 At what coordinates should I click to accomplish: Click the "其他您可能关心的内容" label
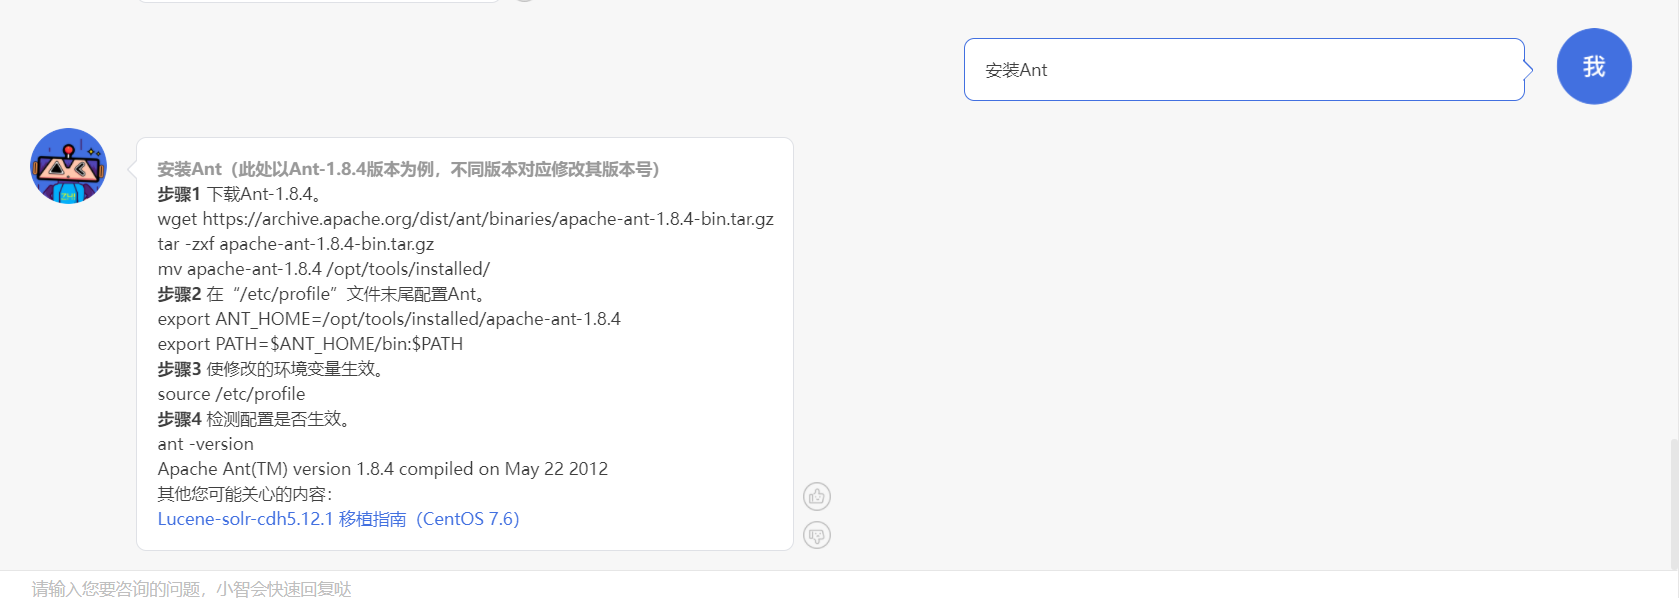click(x=244, y=494)
